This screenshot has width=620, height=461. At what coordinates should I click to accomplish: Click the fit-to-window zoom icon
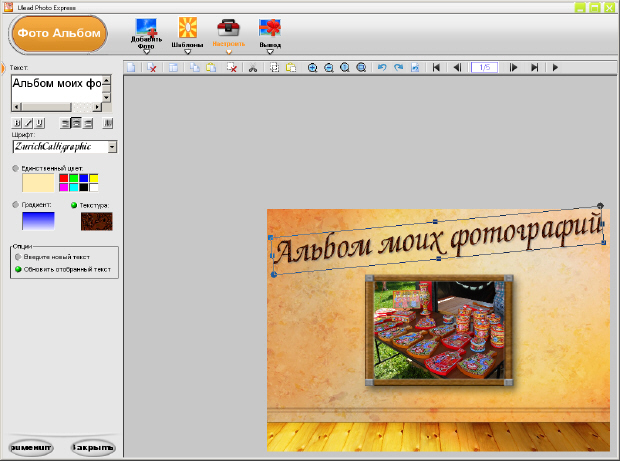361,68
